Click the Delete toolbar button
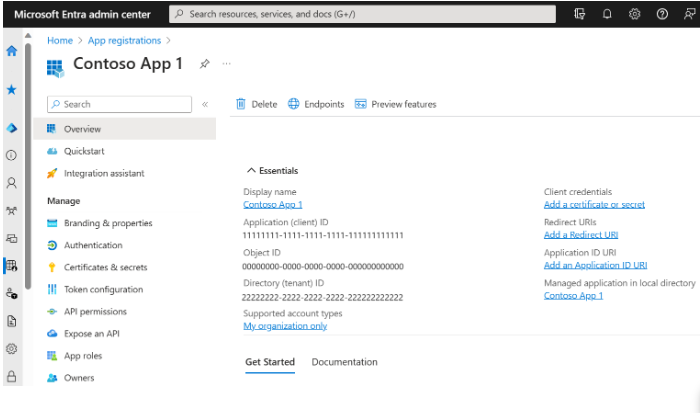 click(x=256, y=104)
